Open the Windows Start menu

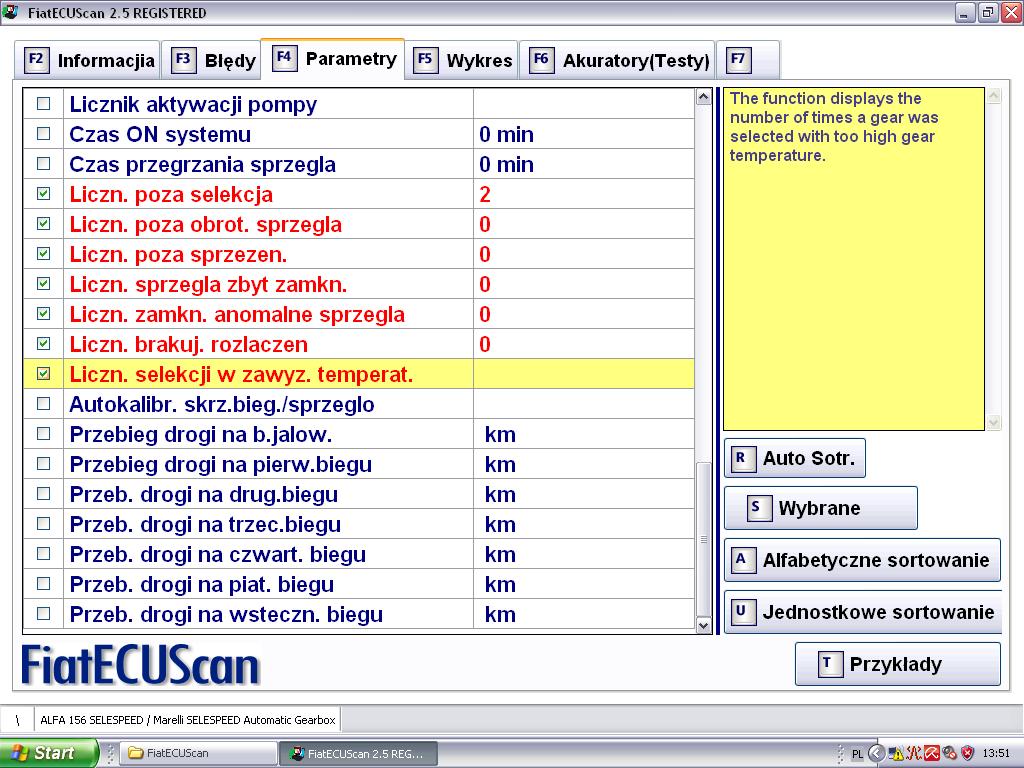tap(48, 753)
